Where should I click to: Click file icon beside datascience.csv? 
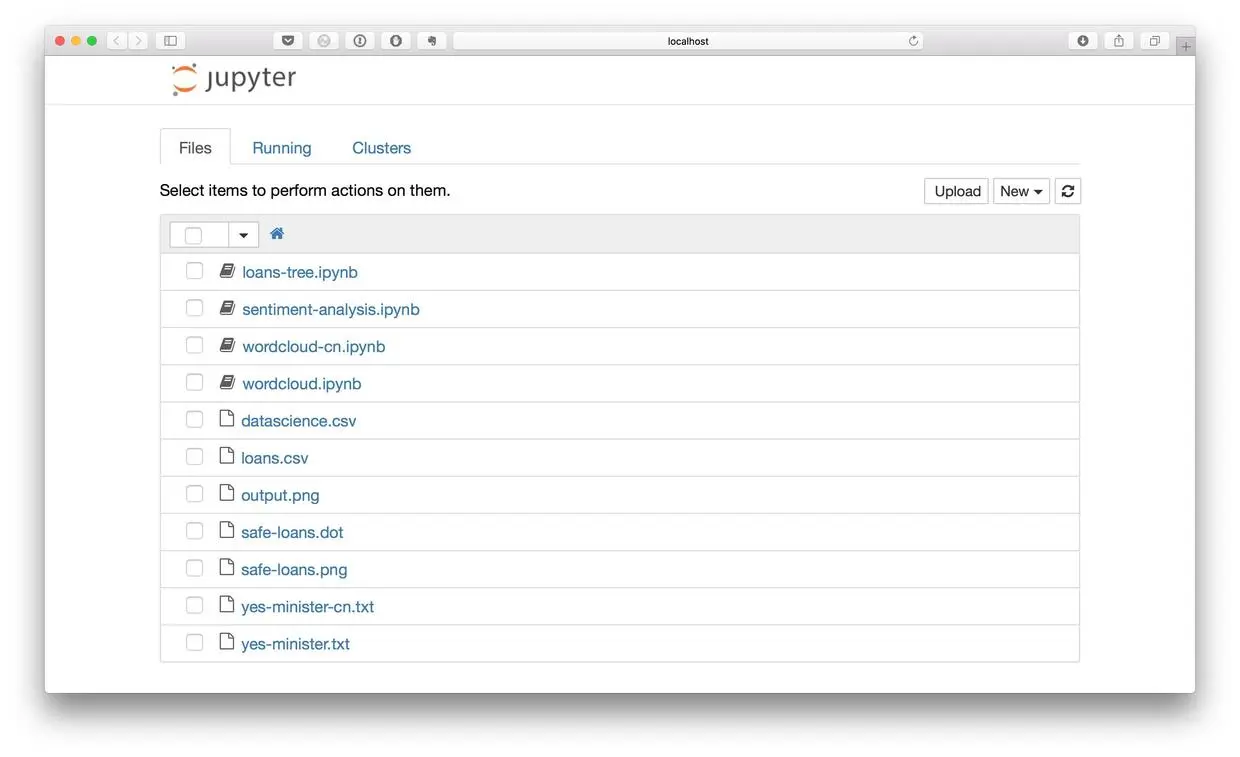(227, 419)
